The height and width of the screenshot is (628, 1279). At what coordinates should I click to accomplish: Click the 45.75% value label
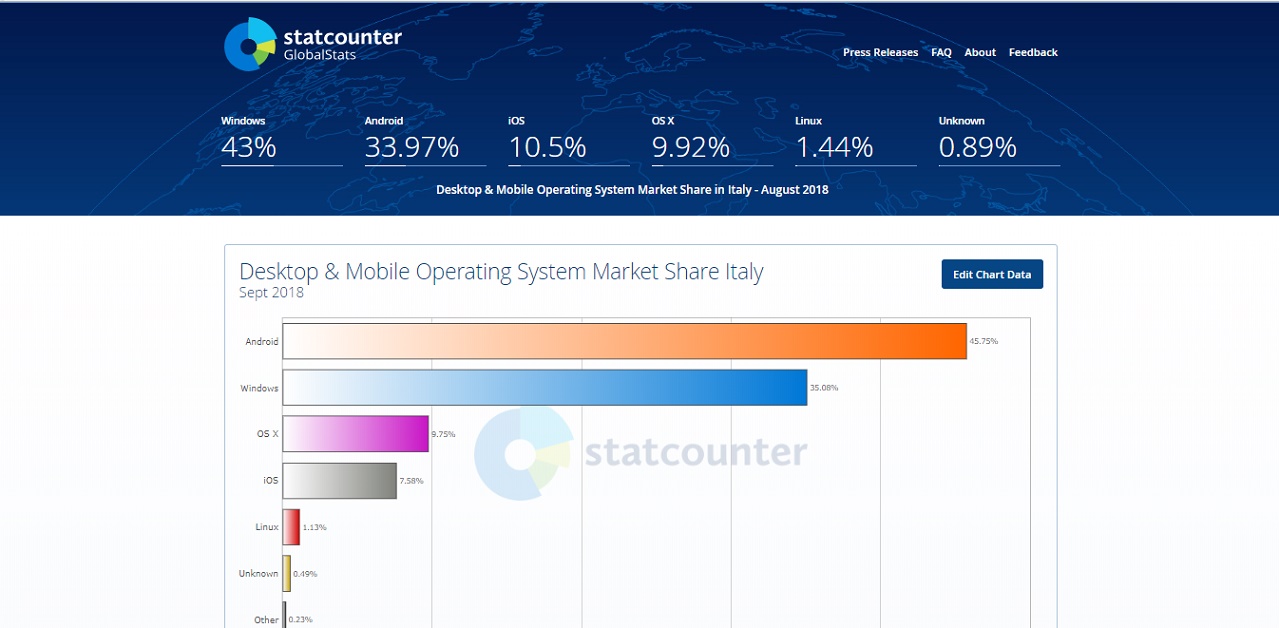tap(984, 341)
